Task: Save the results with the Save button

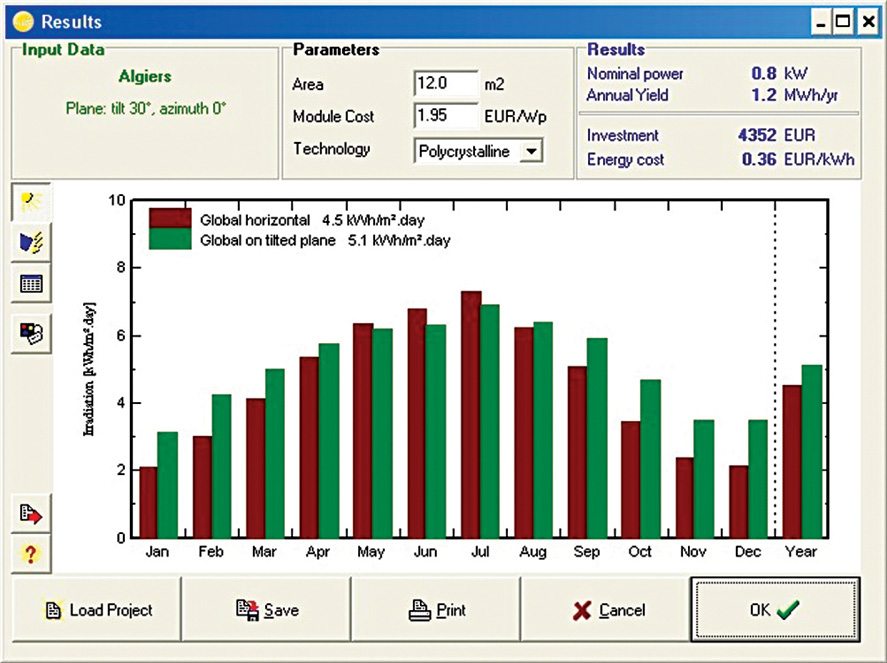Action: click(x=266, y=610)
